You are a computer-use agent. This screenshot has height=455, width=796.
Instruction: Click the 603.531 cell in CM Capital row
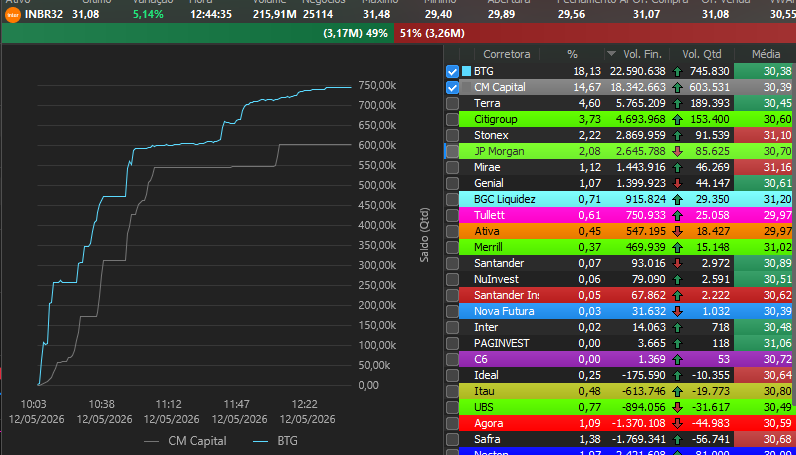click(x=709, y=87)
